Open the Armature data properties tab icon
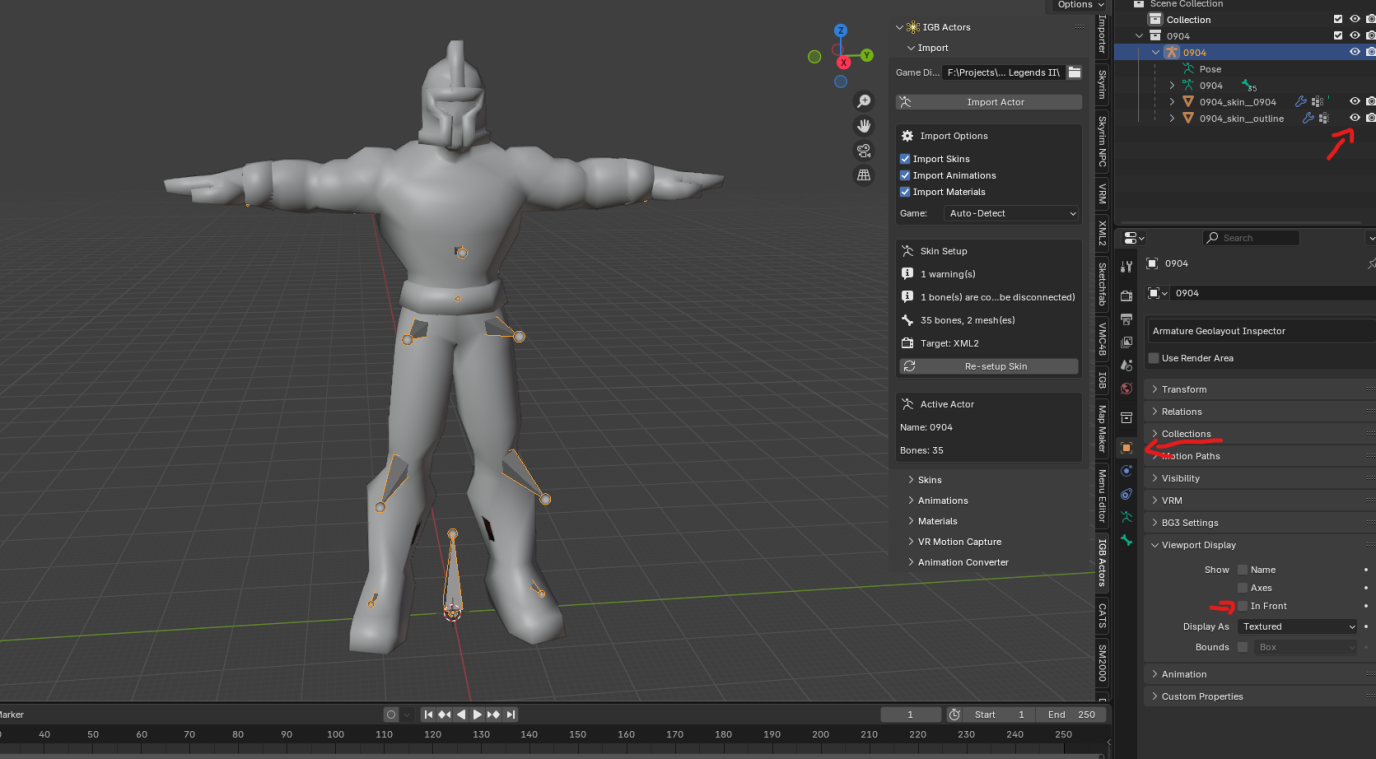 1127,517
